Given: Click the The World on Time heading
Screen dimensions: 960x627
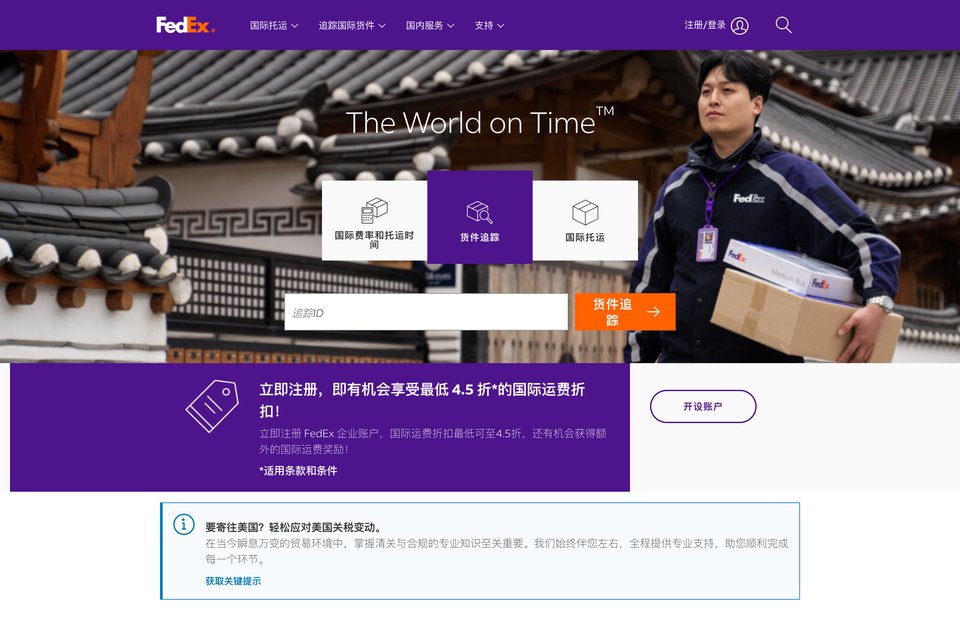Looking at the screenshot, I should [479, 122].
